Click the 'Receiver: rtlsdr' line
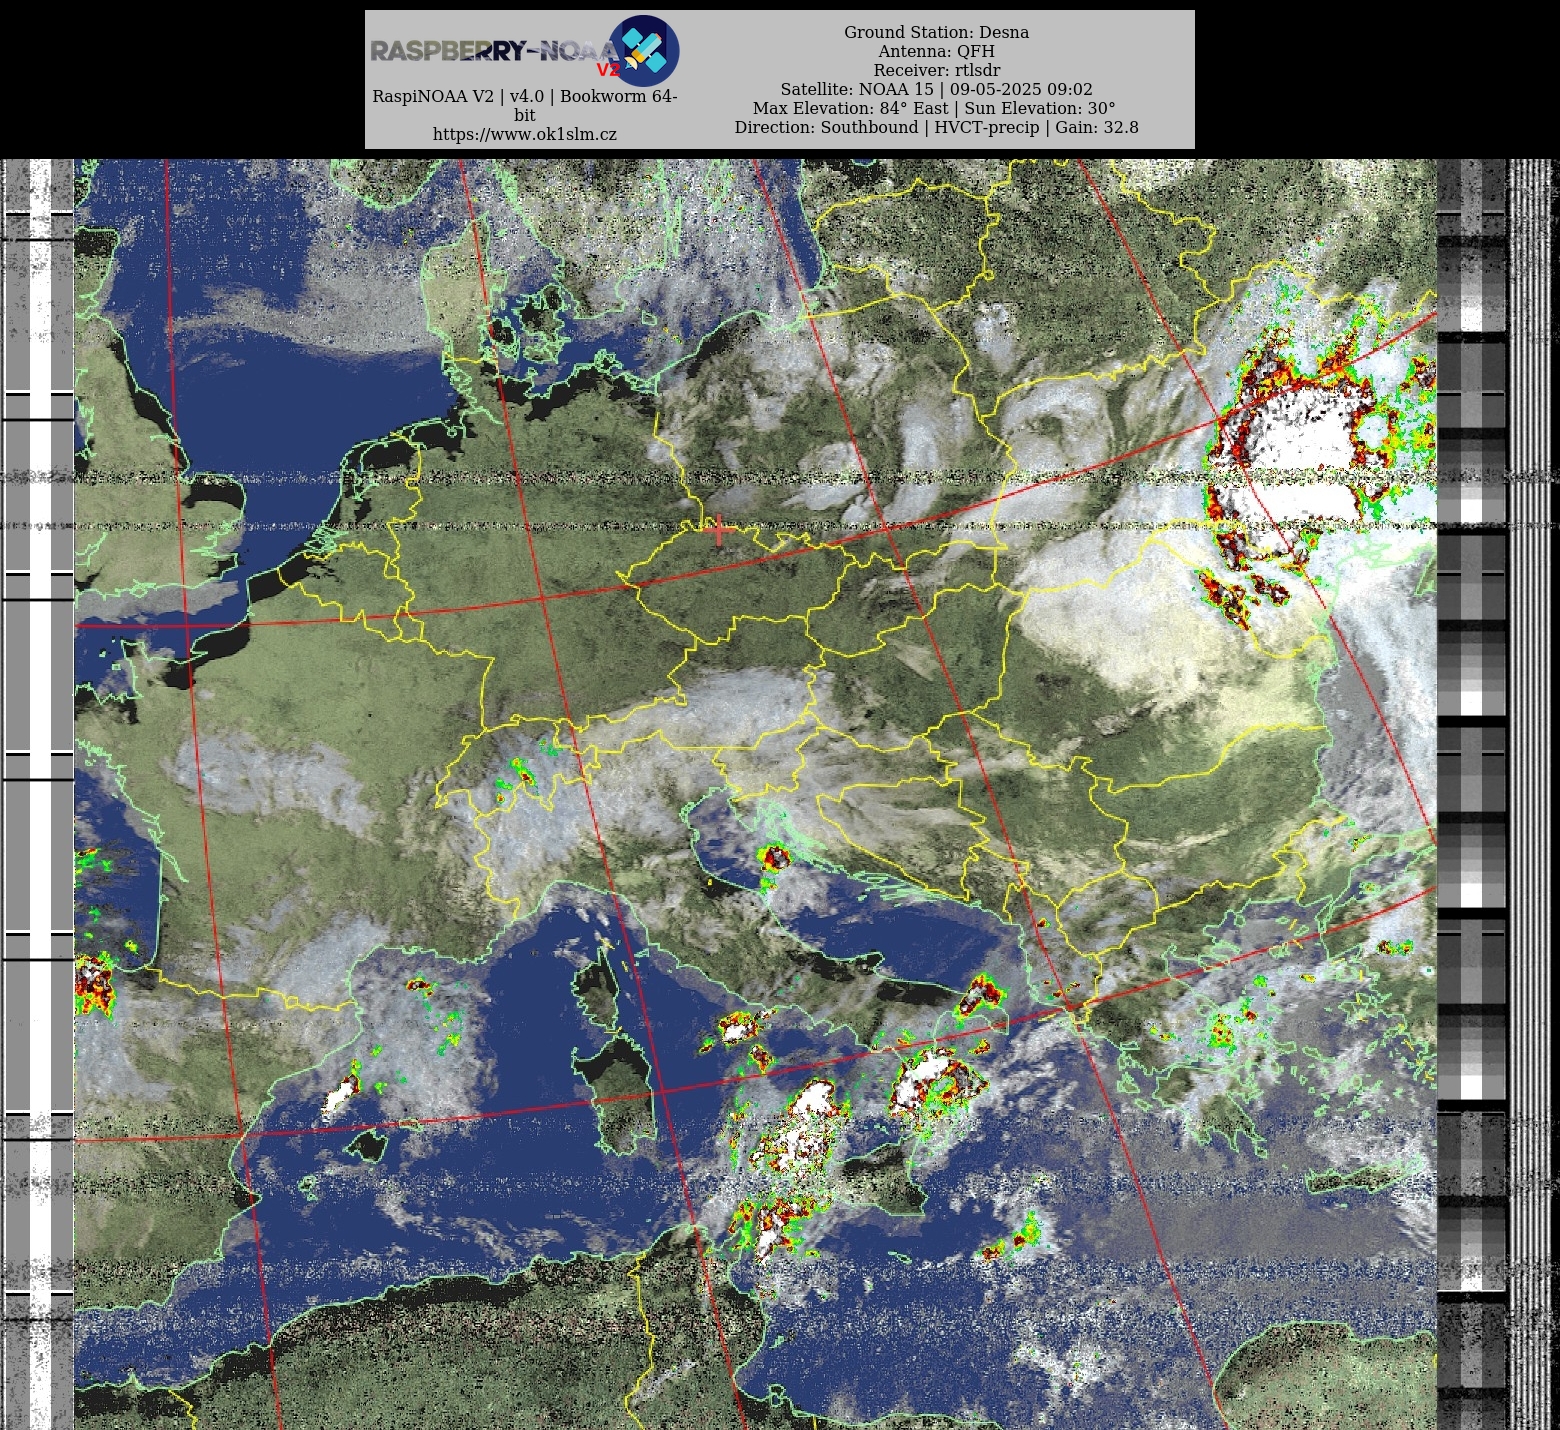The image size is (1560, 1430). (x=937, y=70)
